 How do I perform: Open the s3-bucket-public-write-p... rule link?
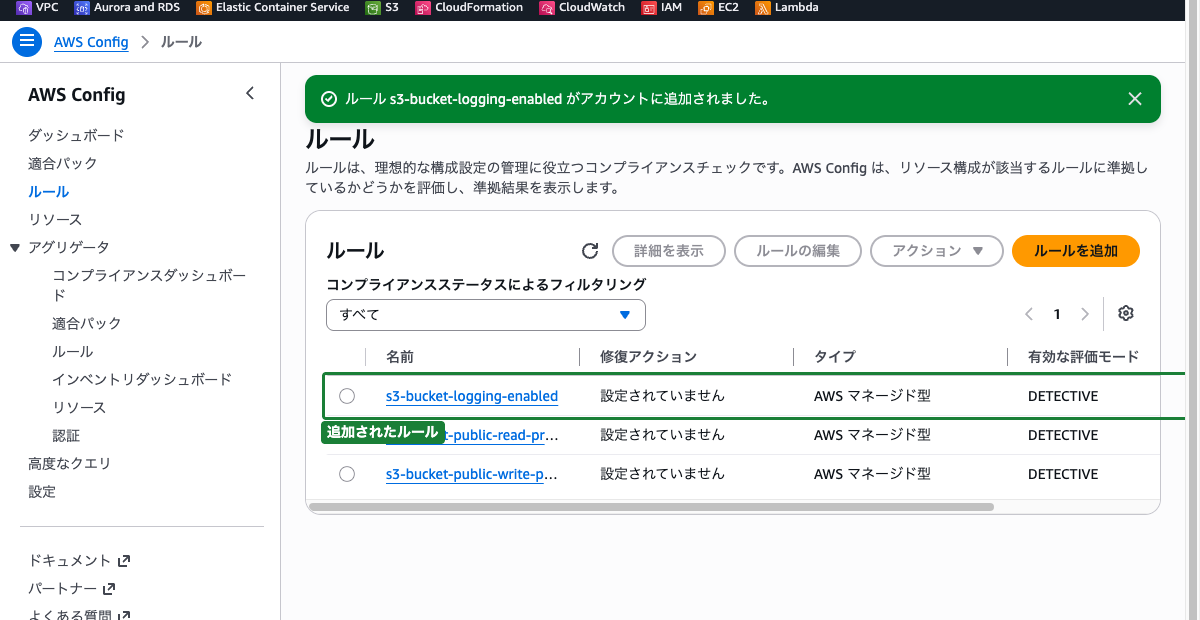(472, 474)
